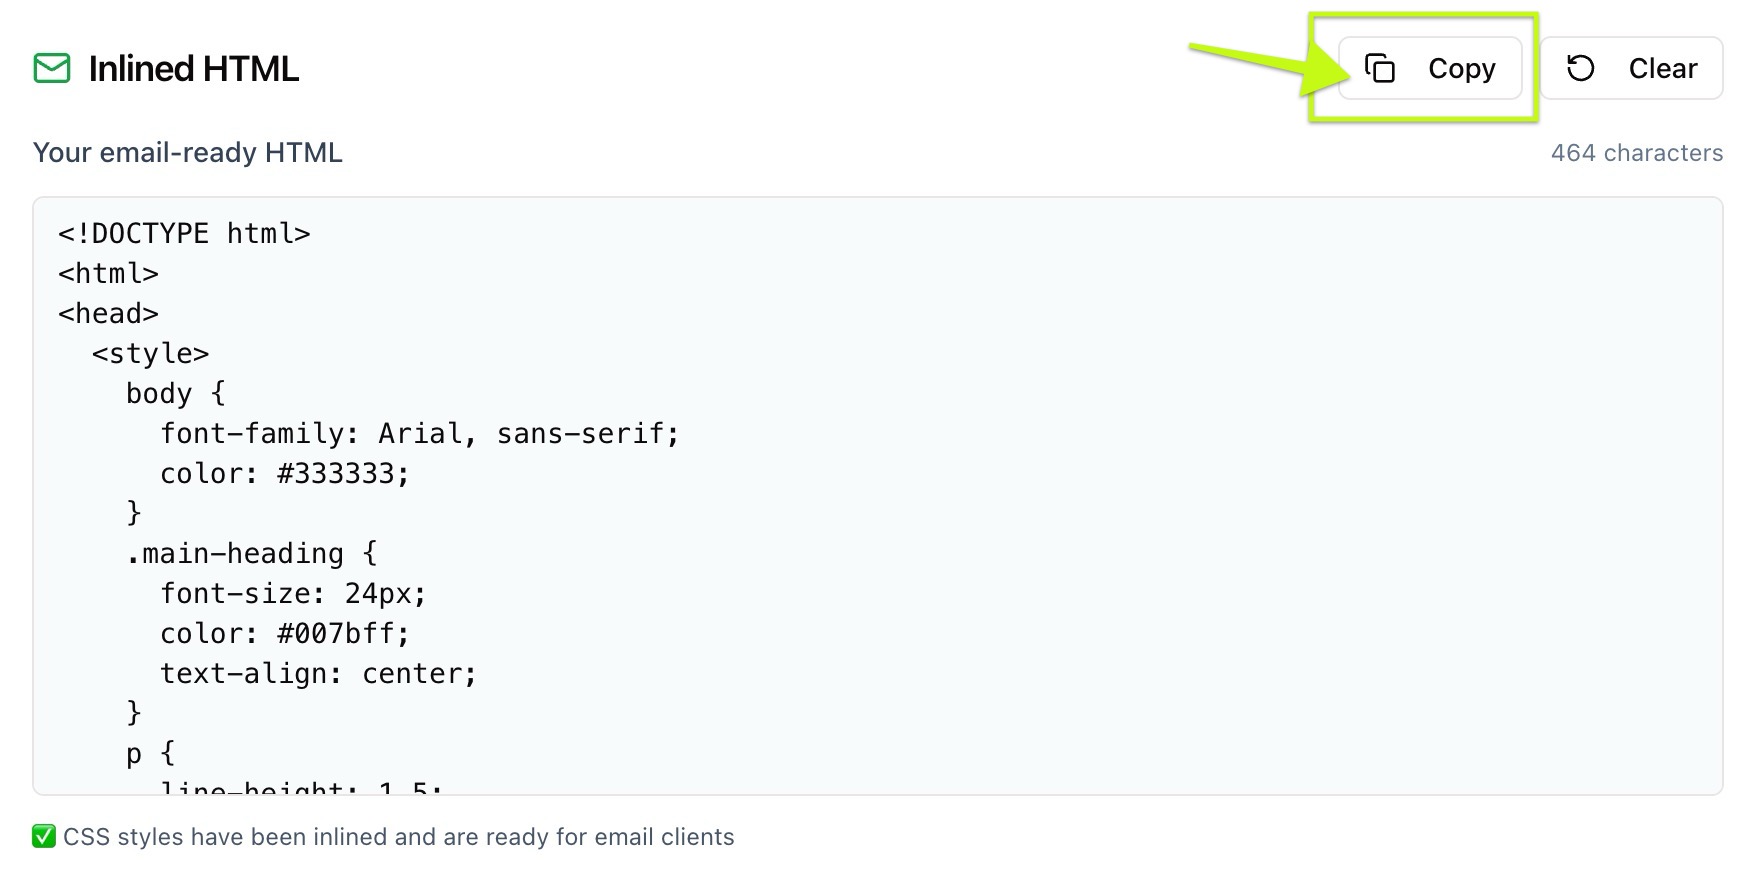Select the .main-heading CSS rule in the output
Screen dimensions: 1764x870
[252, 552]
